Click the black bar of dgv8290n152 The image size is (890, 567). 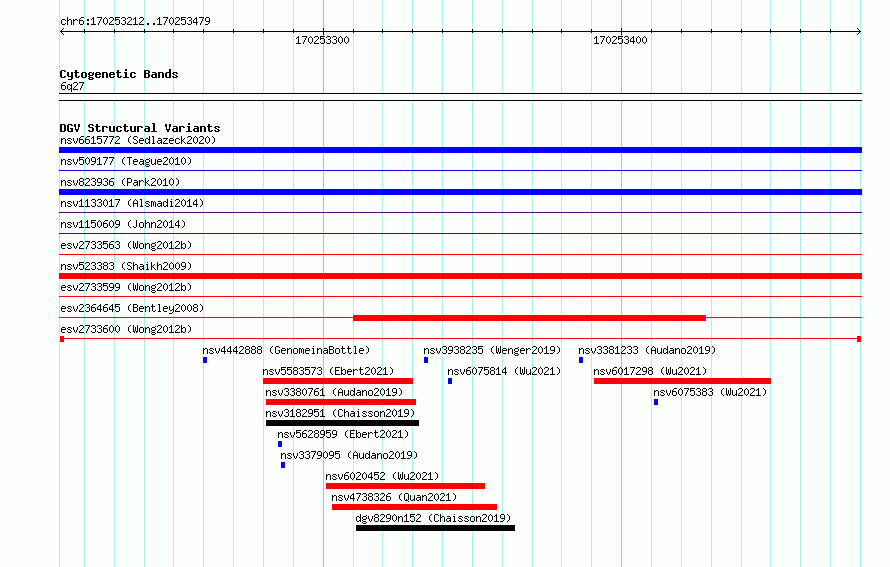[x=435, y=528]
